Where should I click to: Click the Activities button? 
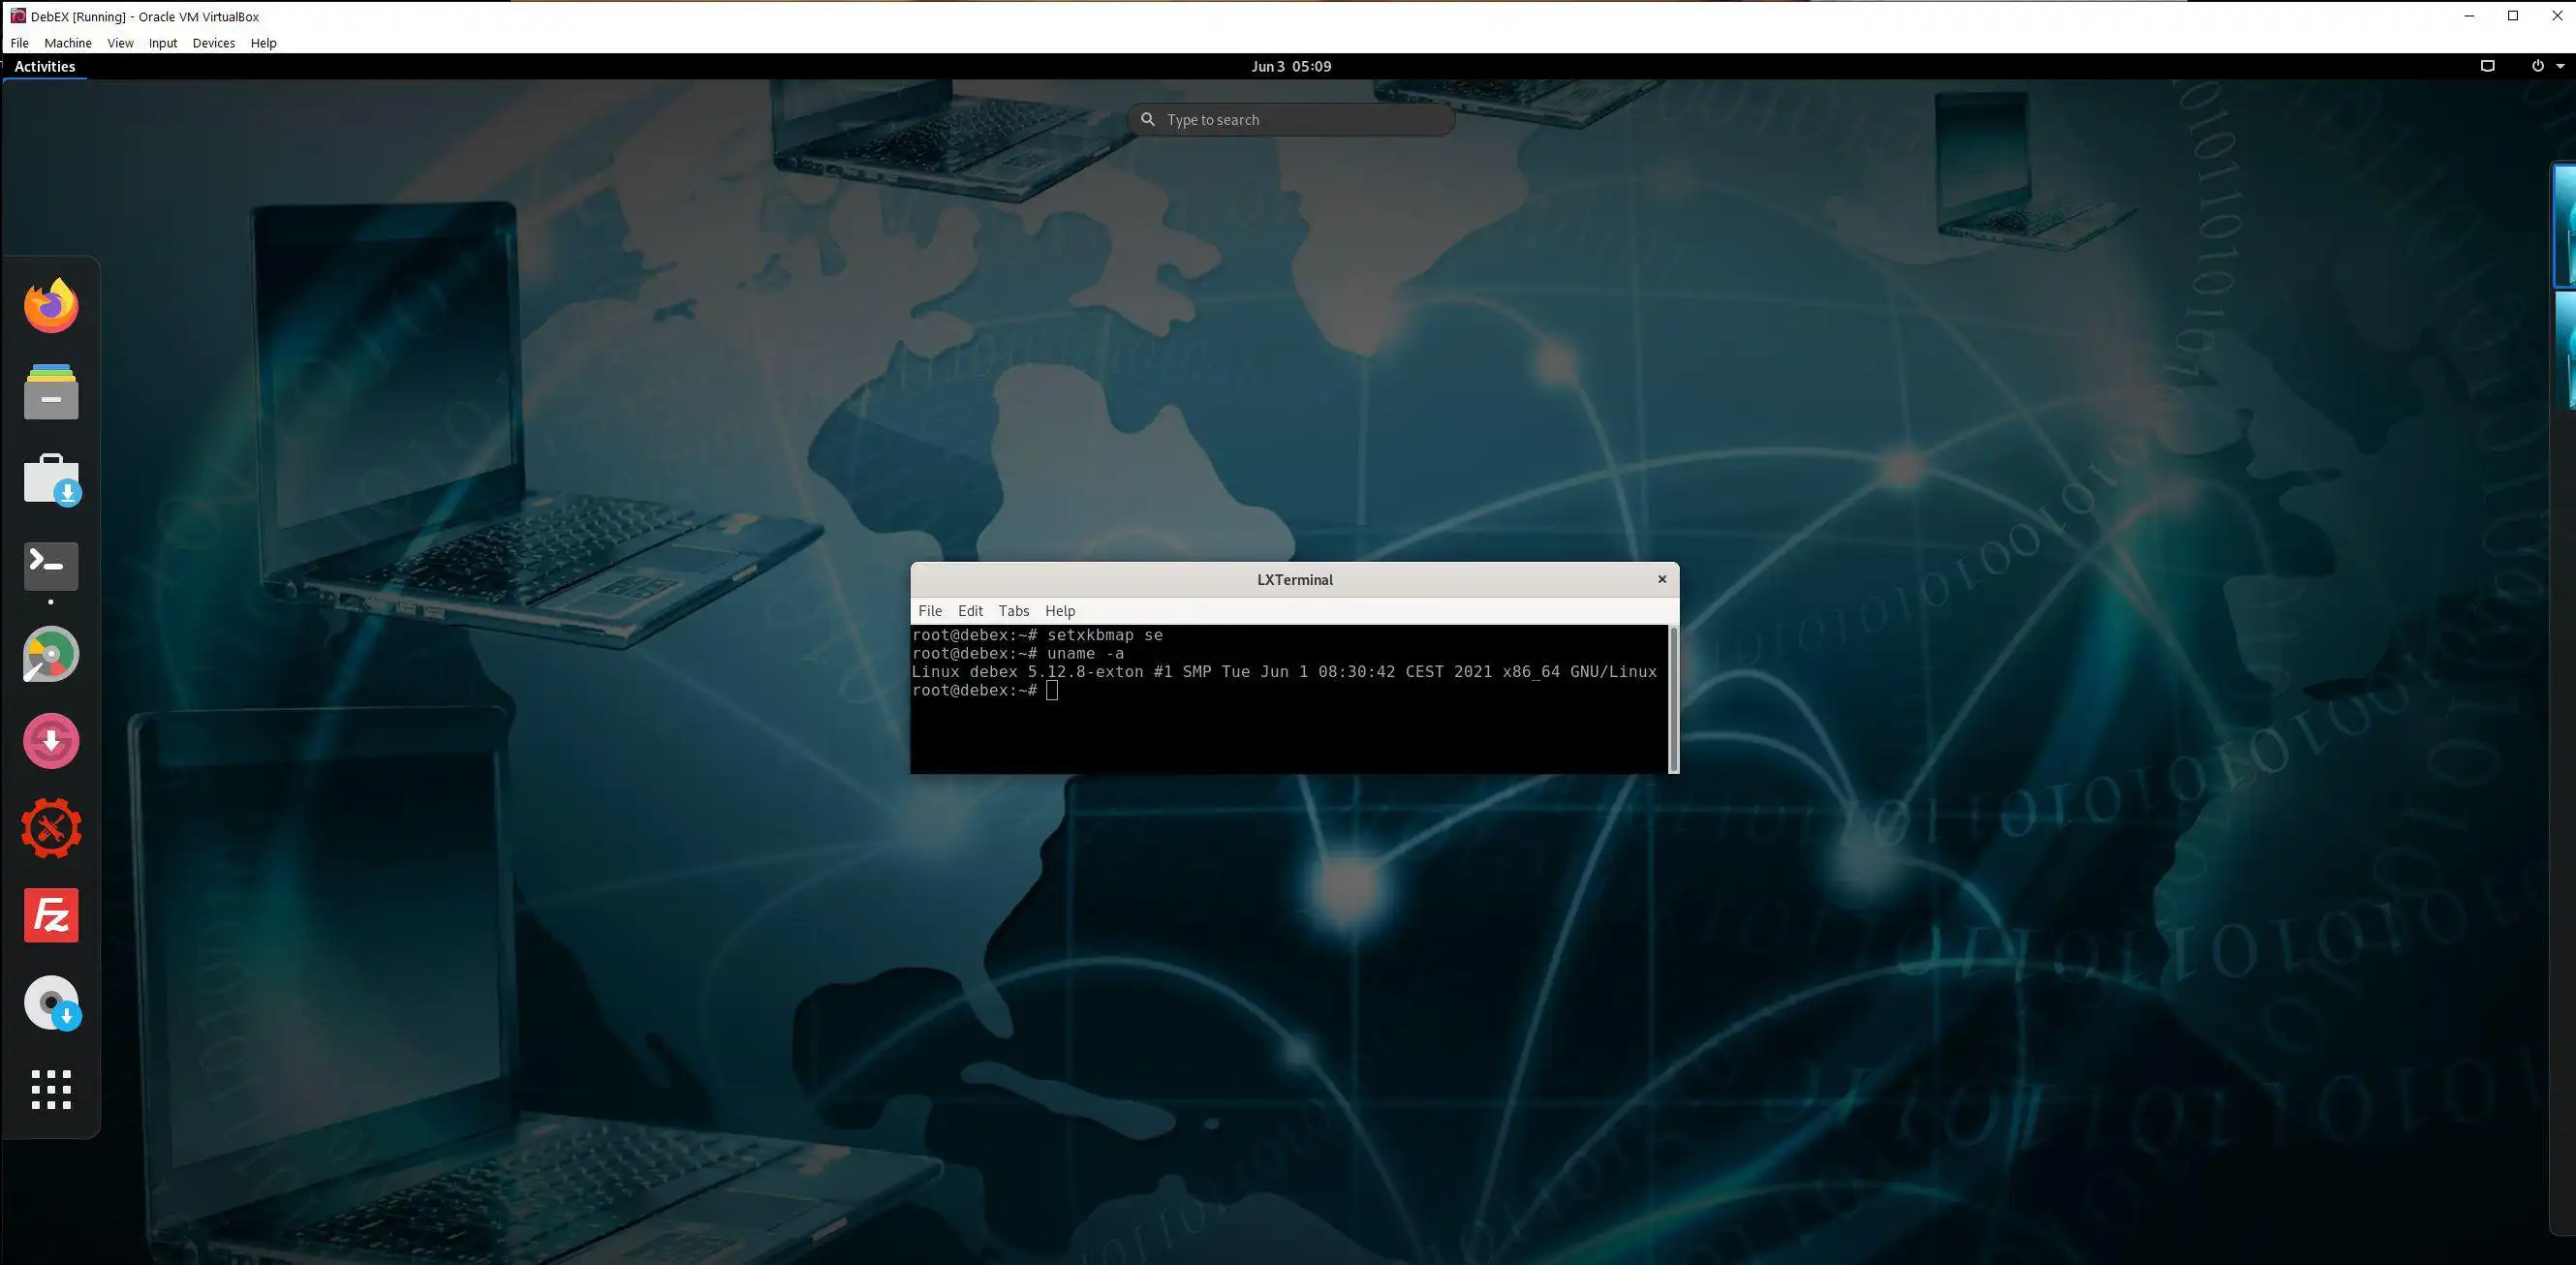pos(45,66)
